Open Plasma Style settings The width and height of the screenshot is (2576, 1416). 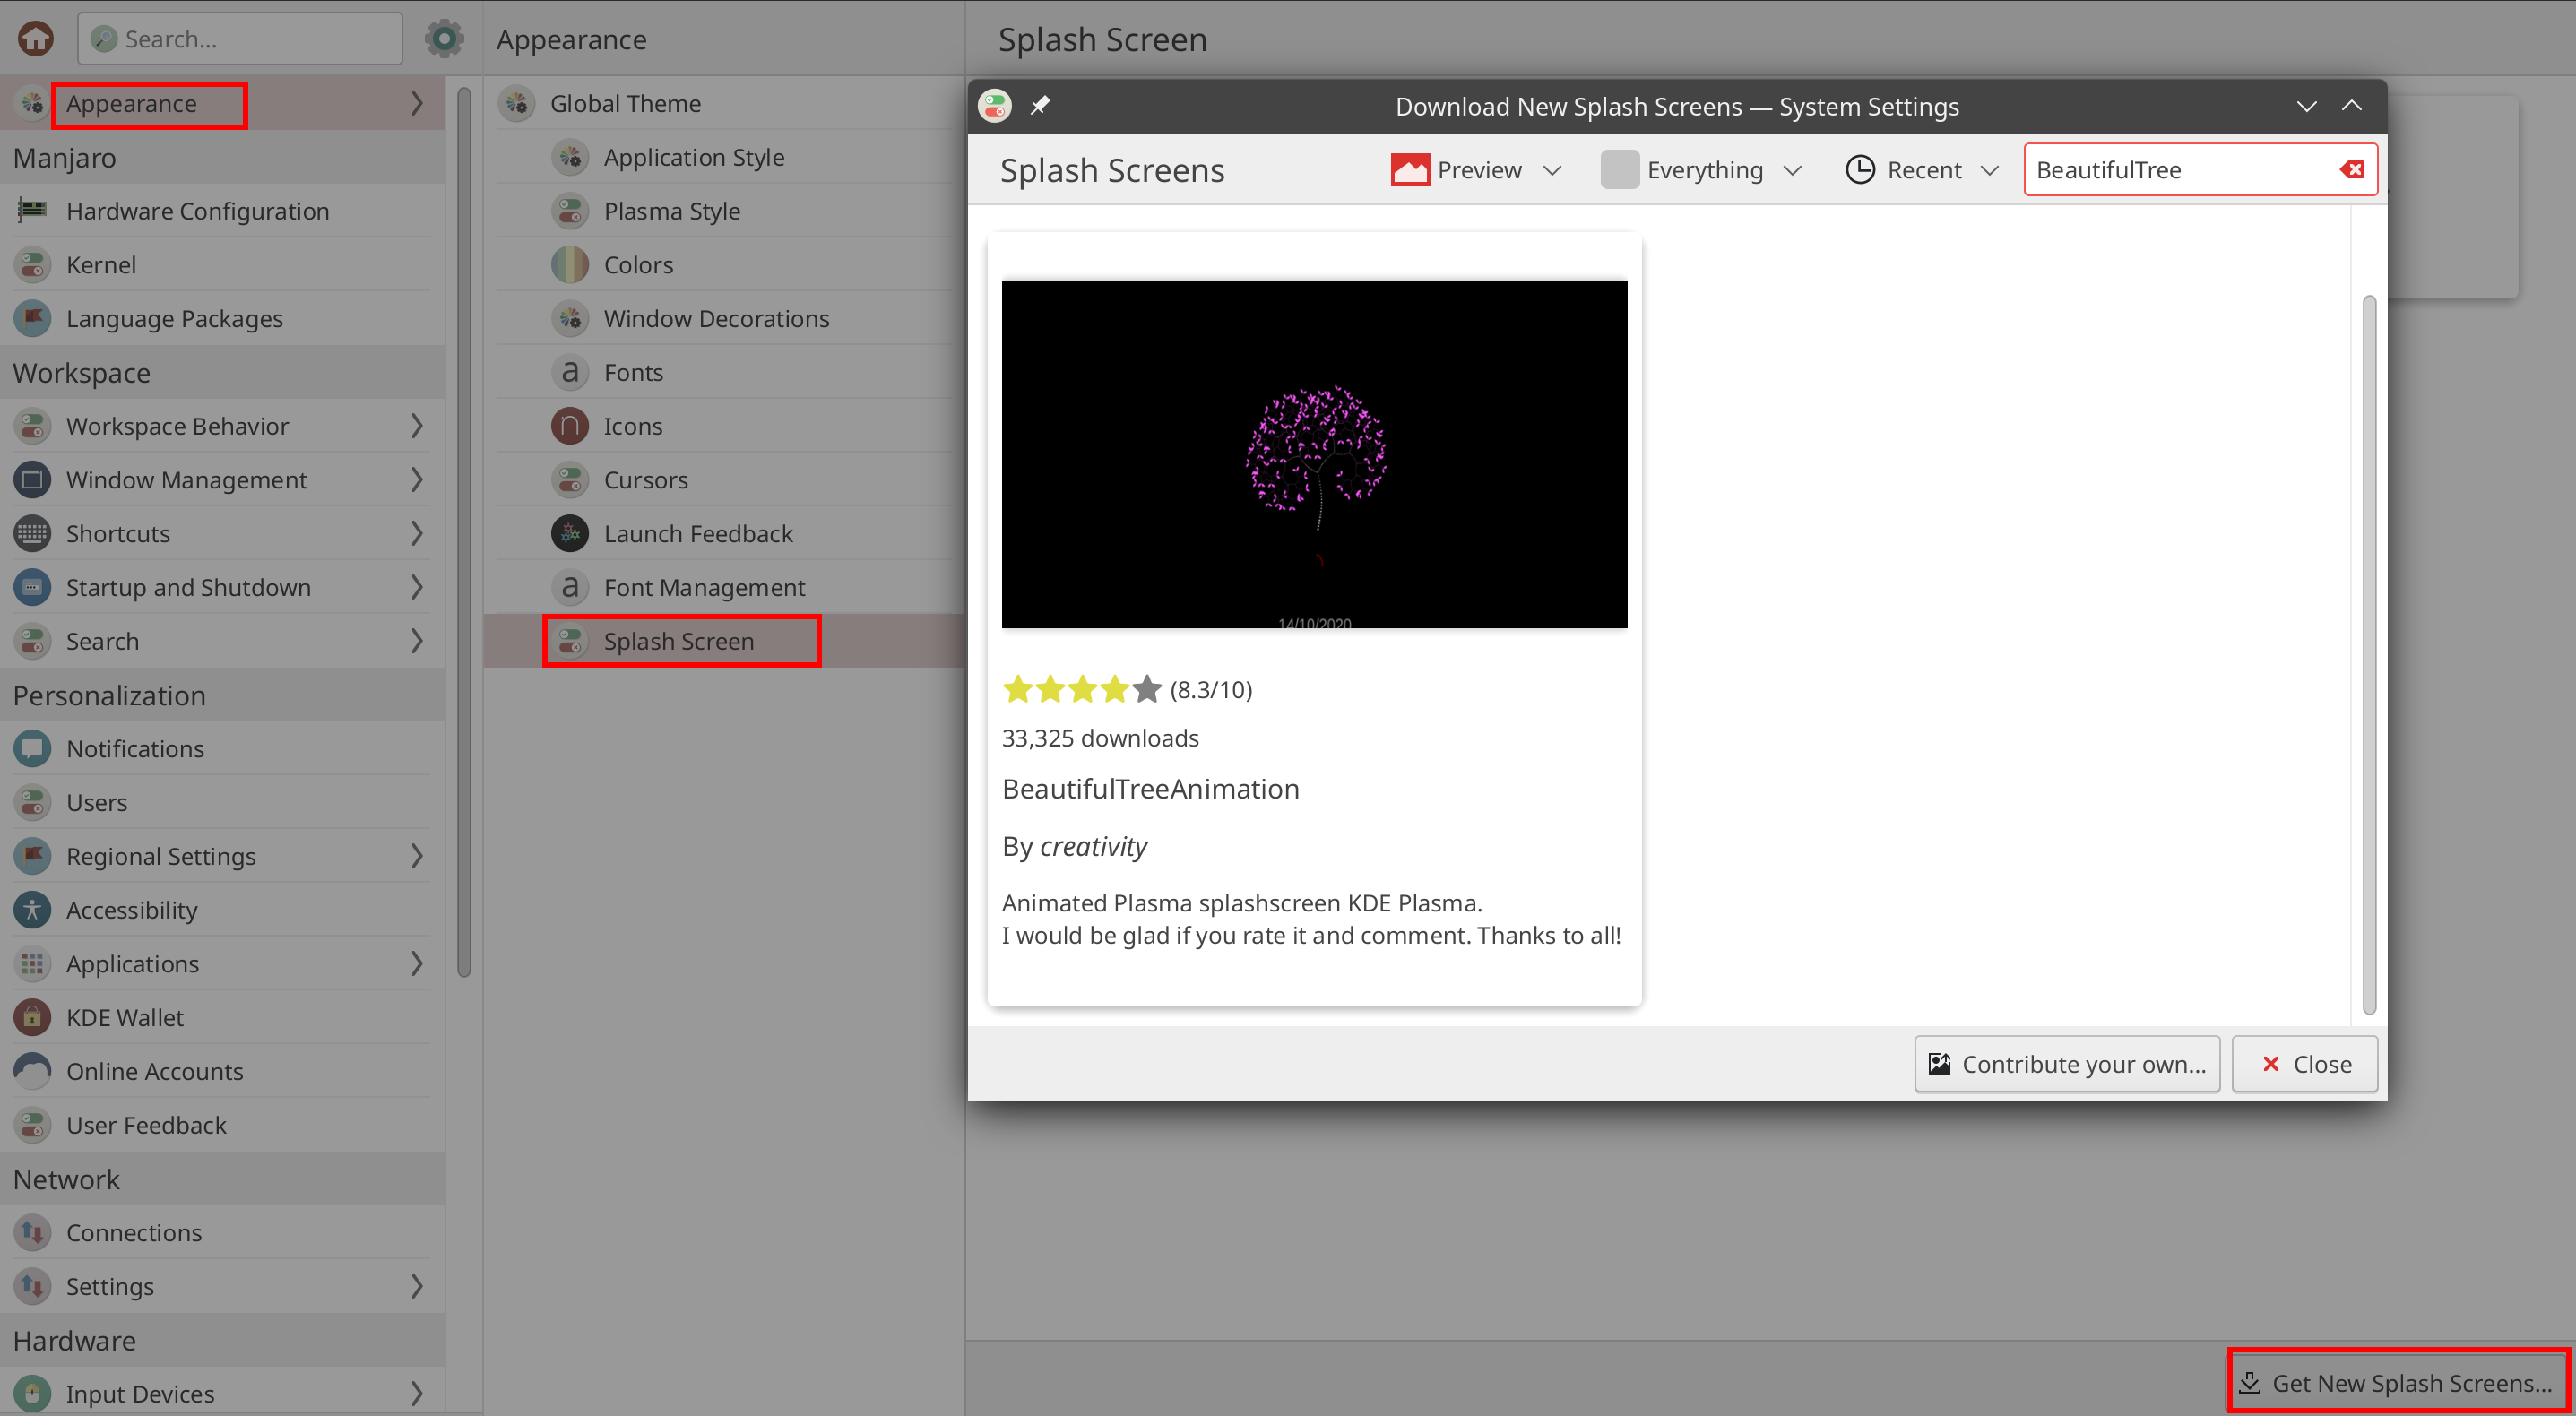pos(724,211)
